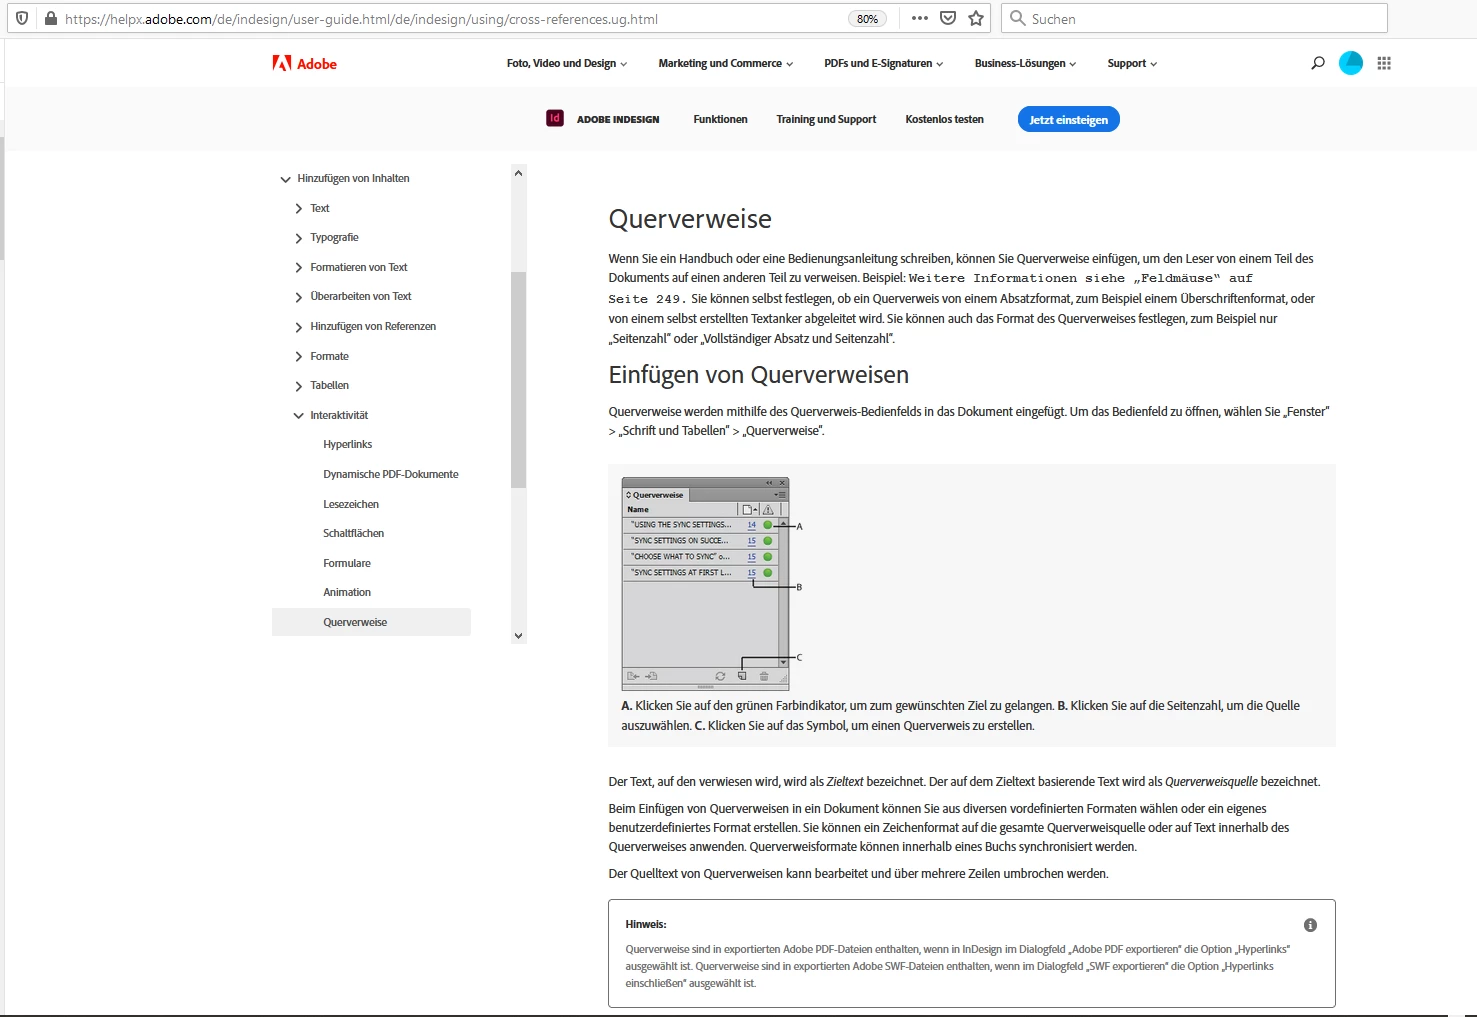Click the Querverweise panel screenshot image

click(712, 584)
